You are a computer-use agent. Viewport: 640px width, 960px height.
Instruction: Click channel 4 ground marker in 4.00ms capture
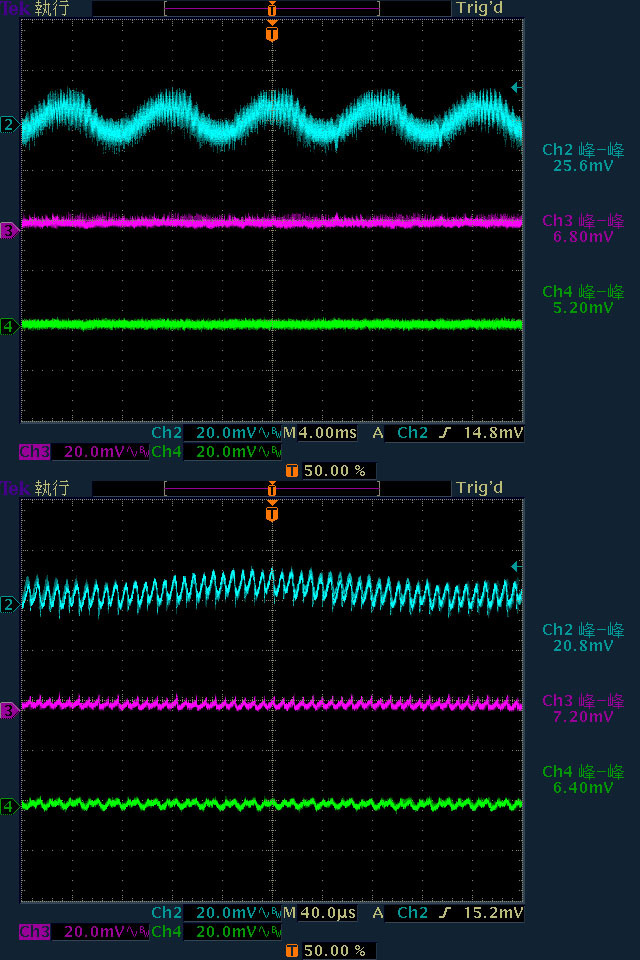[x=9, y=326]
